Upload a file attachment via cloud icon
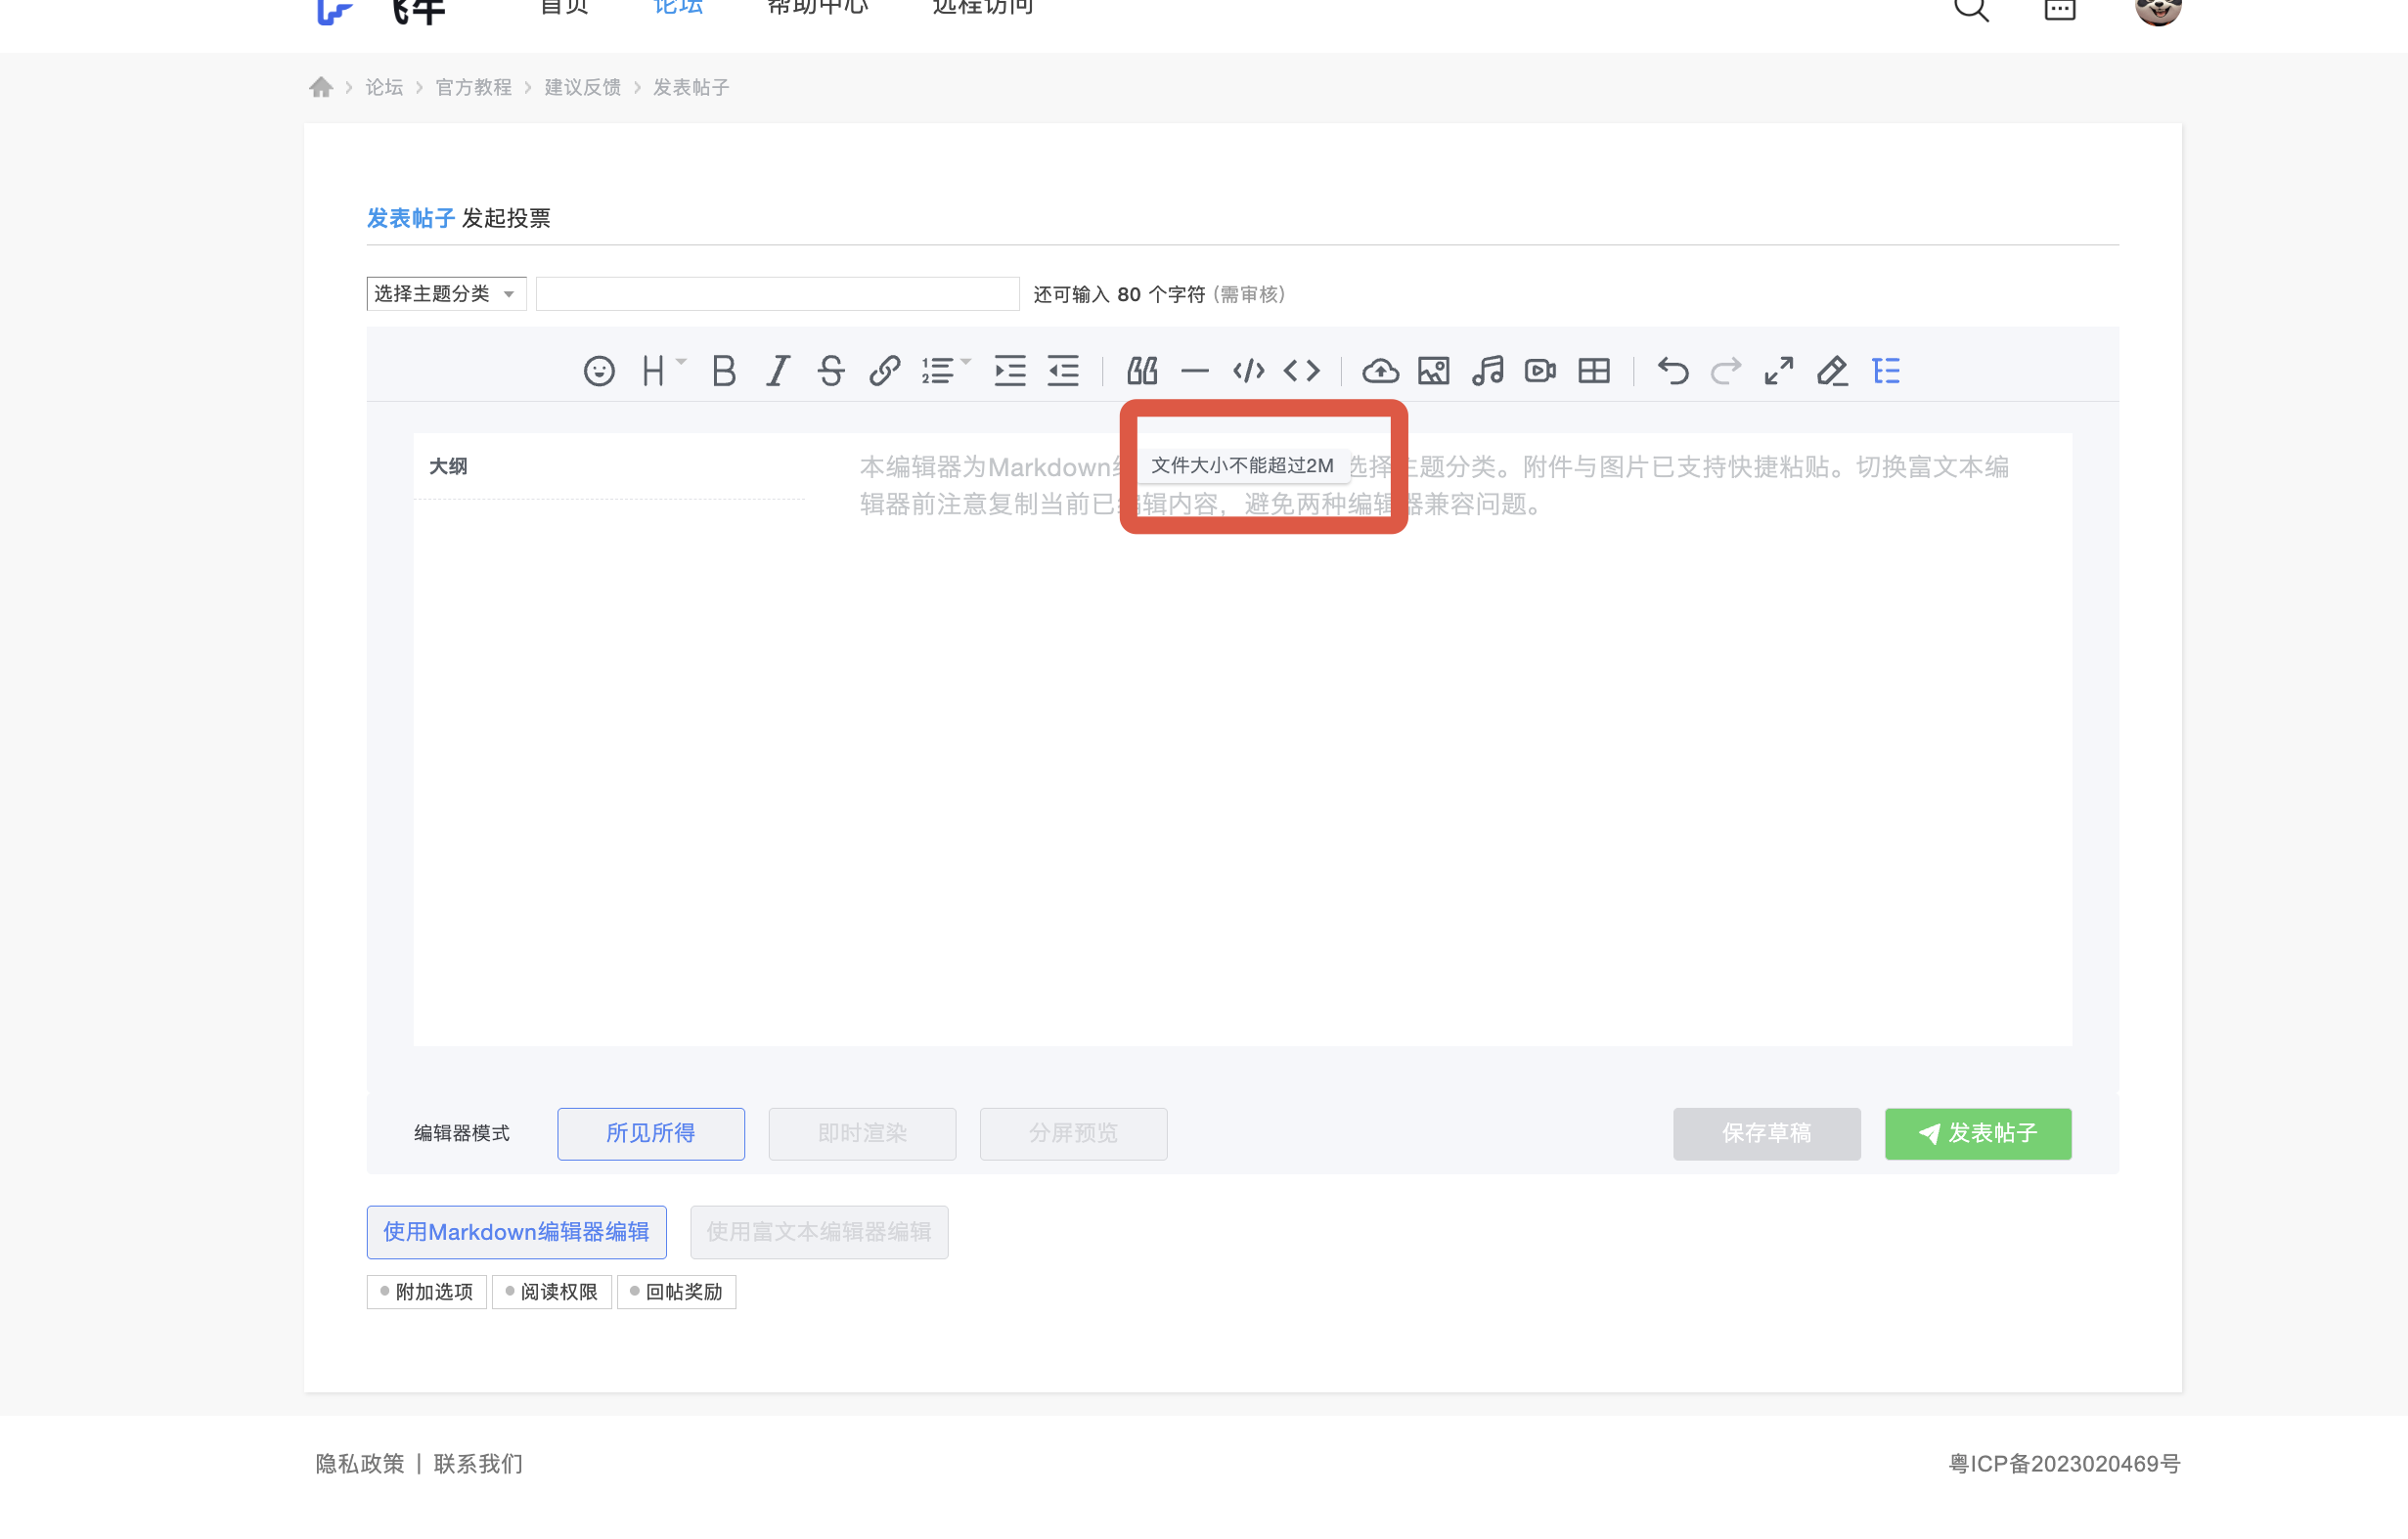 1380,371
